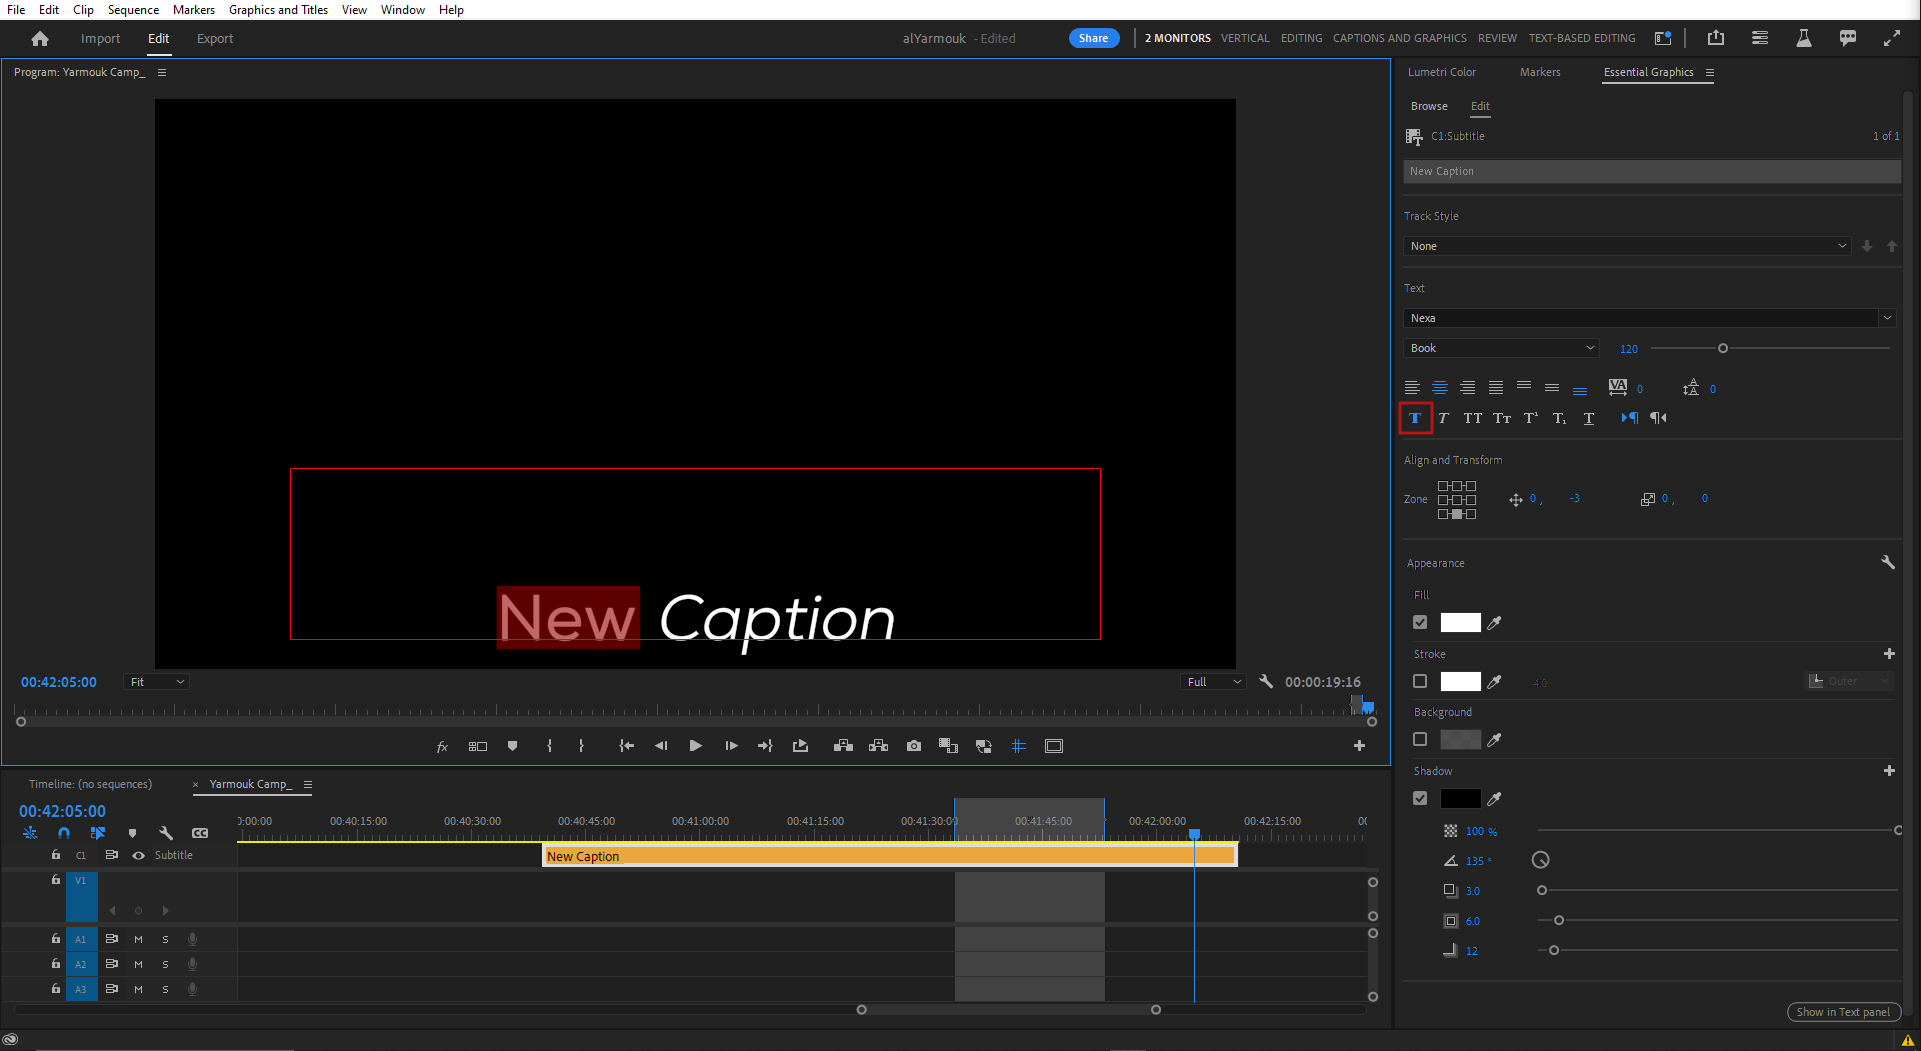1921x1051 pixels.
Task: Toggle visibility of the Subtitle caption track
Action: [x=138, y=855]
